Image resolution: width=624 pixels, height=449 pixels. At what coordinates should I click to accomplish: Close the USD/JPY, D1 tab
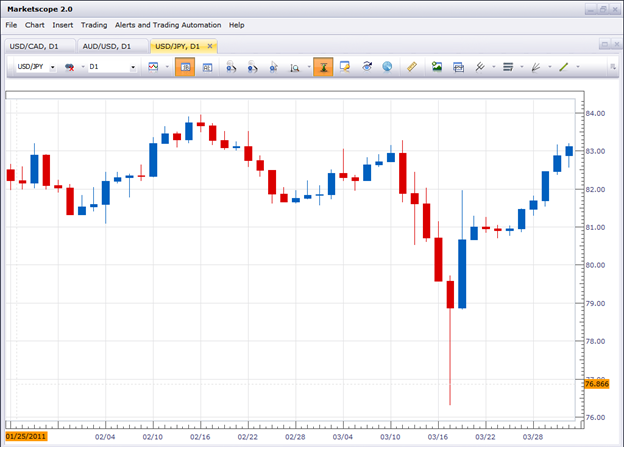(210, 46)
